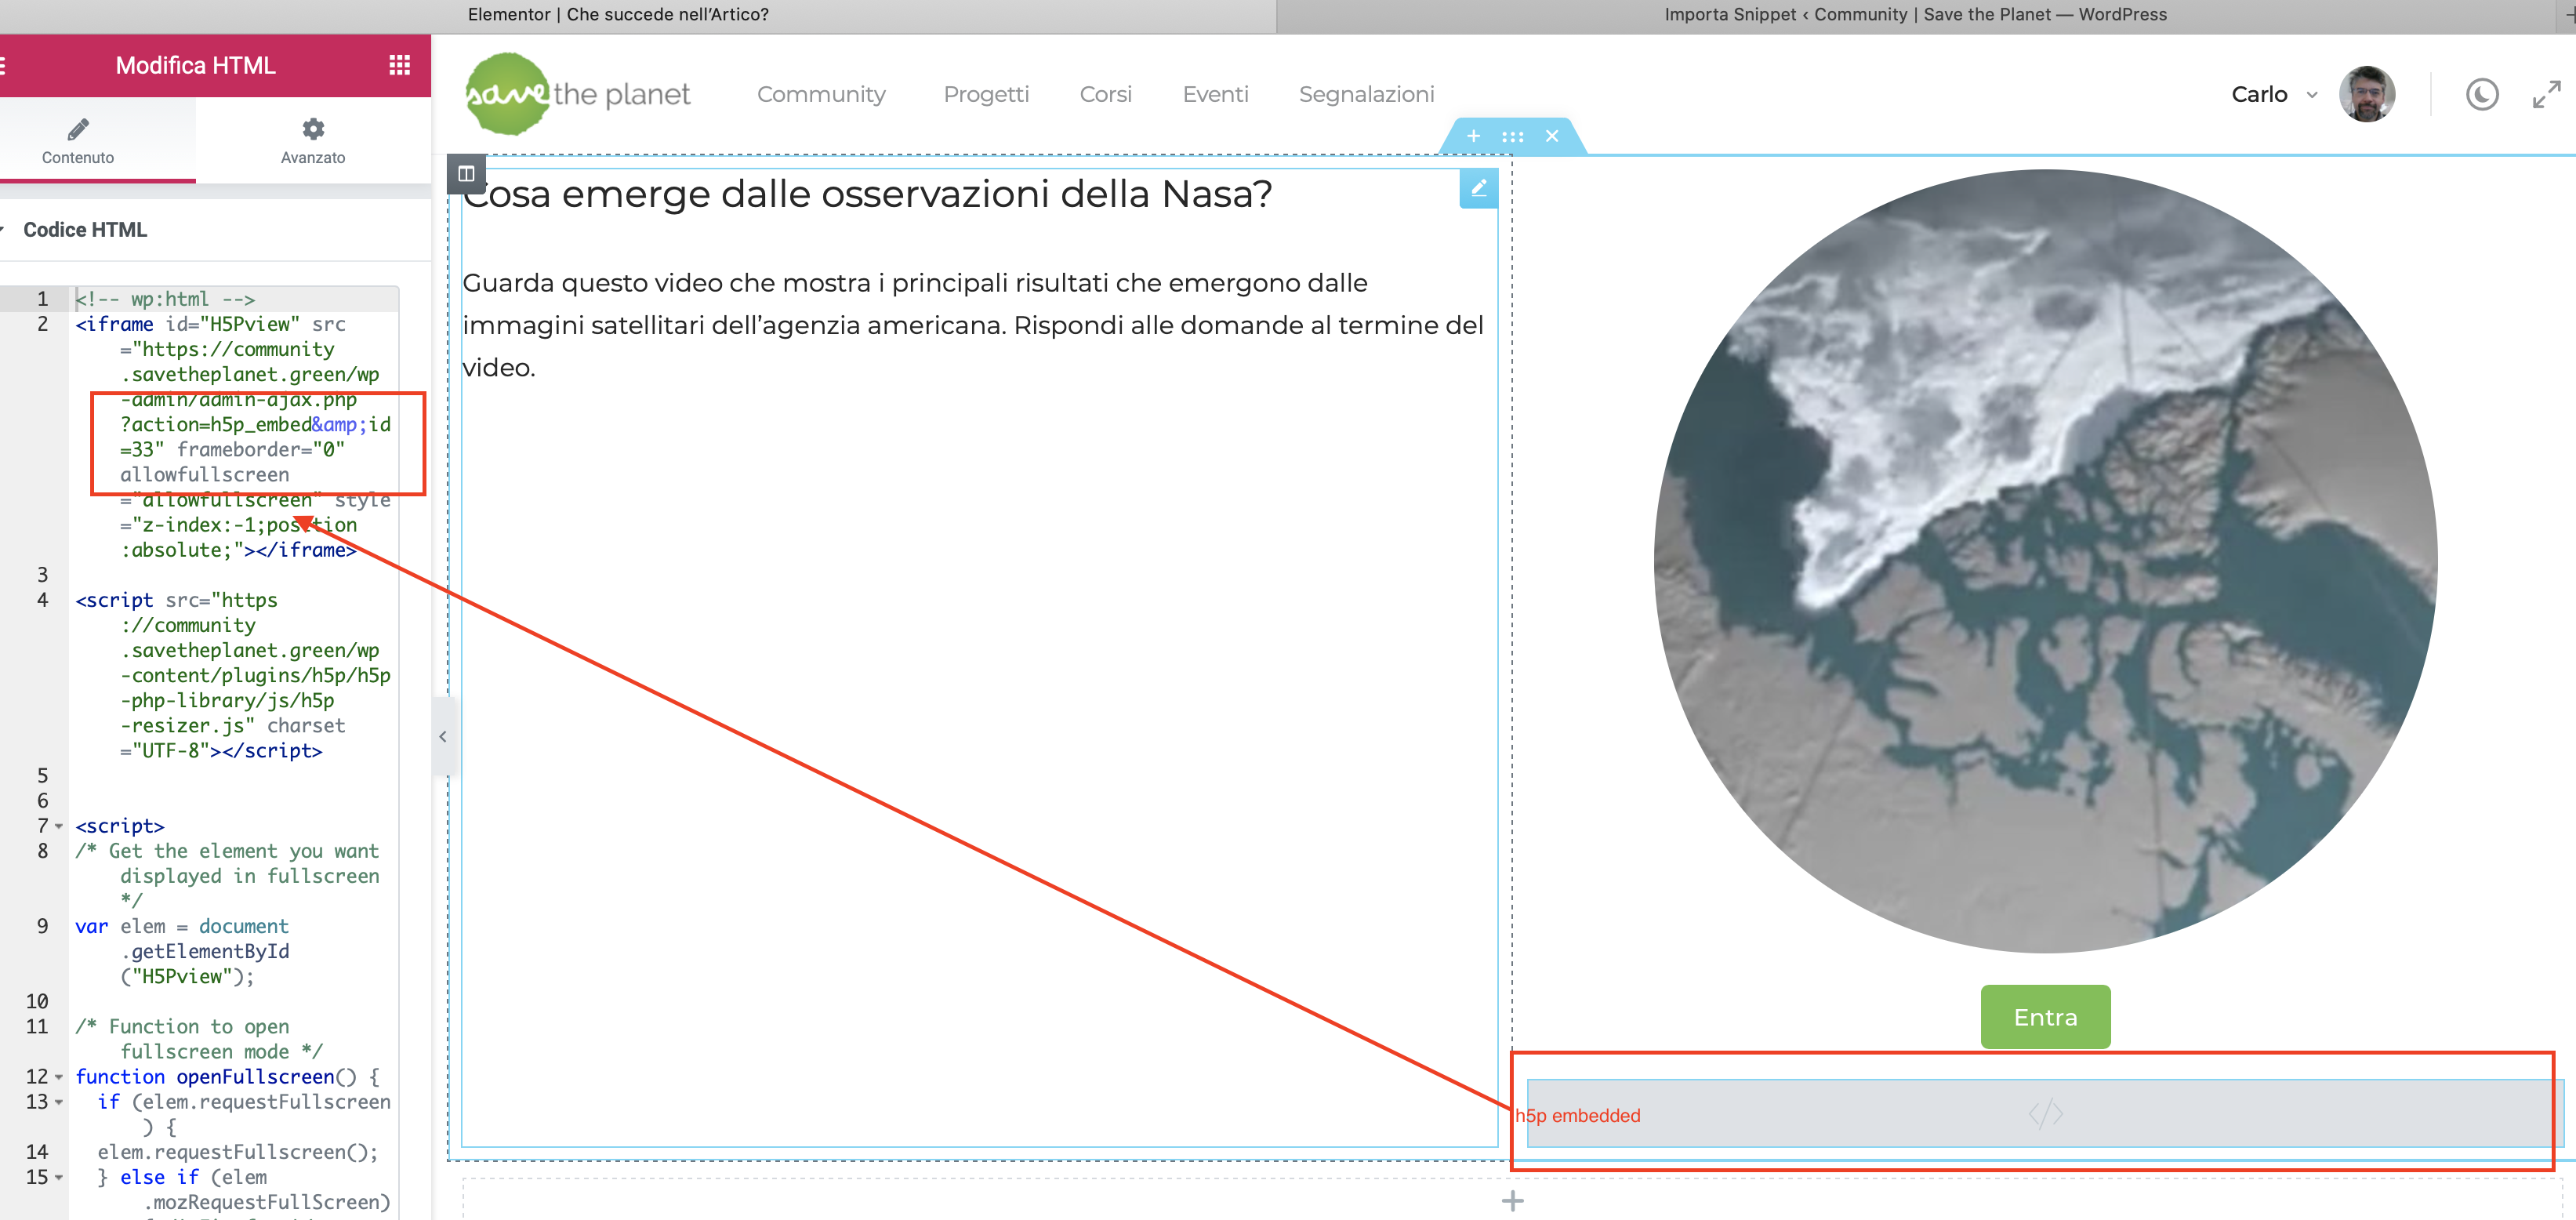Open the Elementor widgets grid menu
The height and width of the screenshot is (1220, 2576).
[x=399, y=65]
